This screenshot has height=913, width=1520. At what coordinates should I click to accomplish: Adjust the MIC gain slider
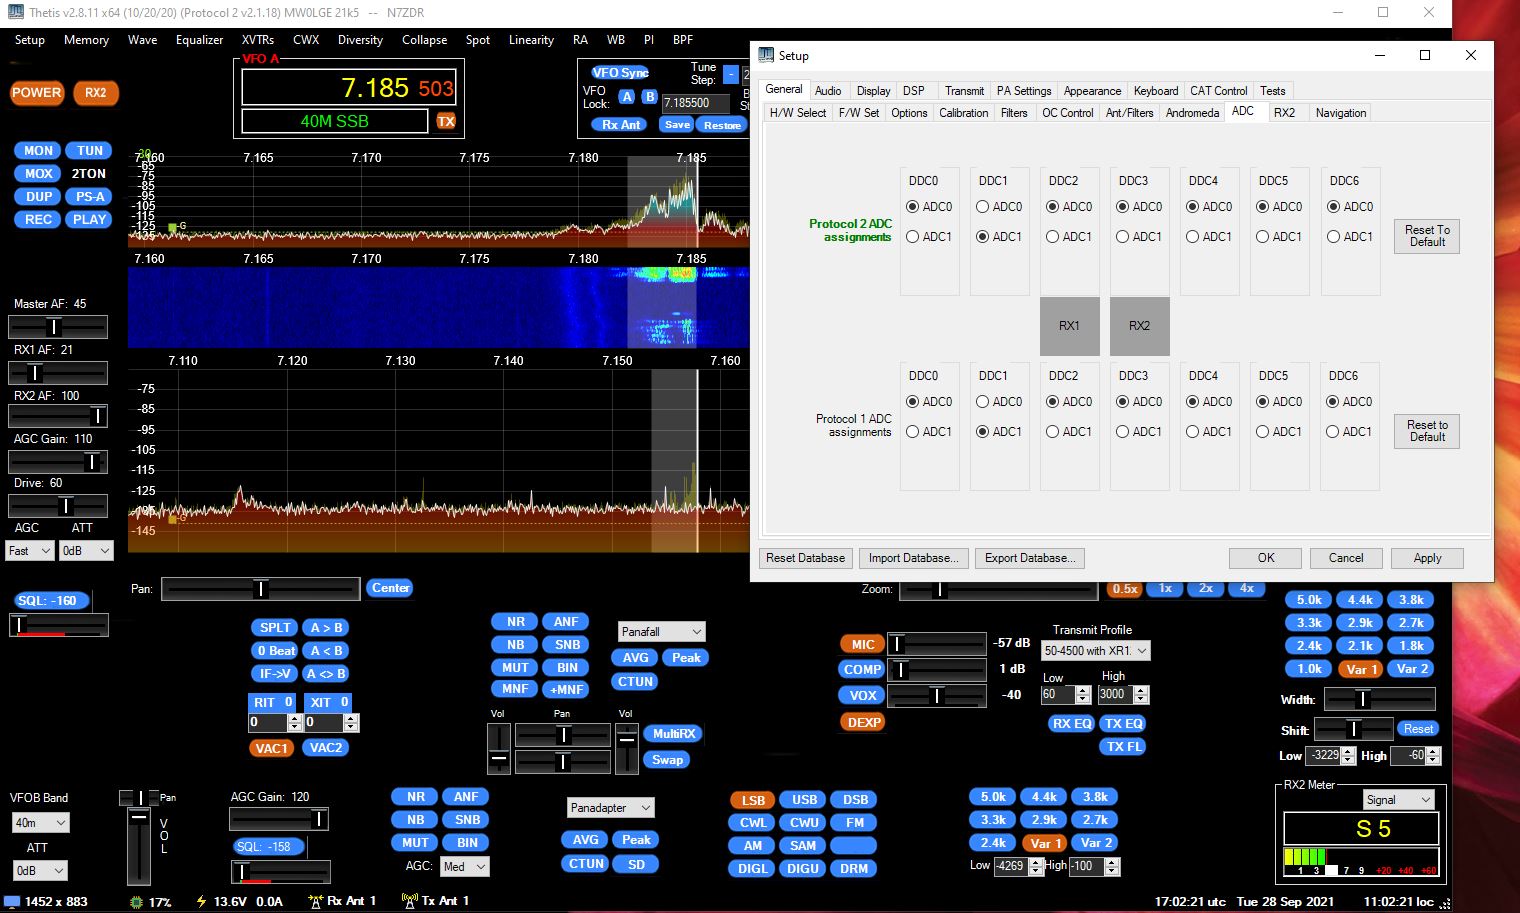[937, 643]
